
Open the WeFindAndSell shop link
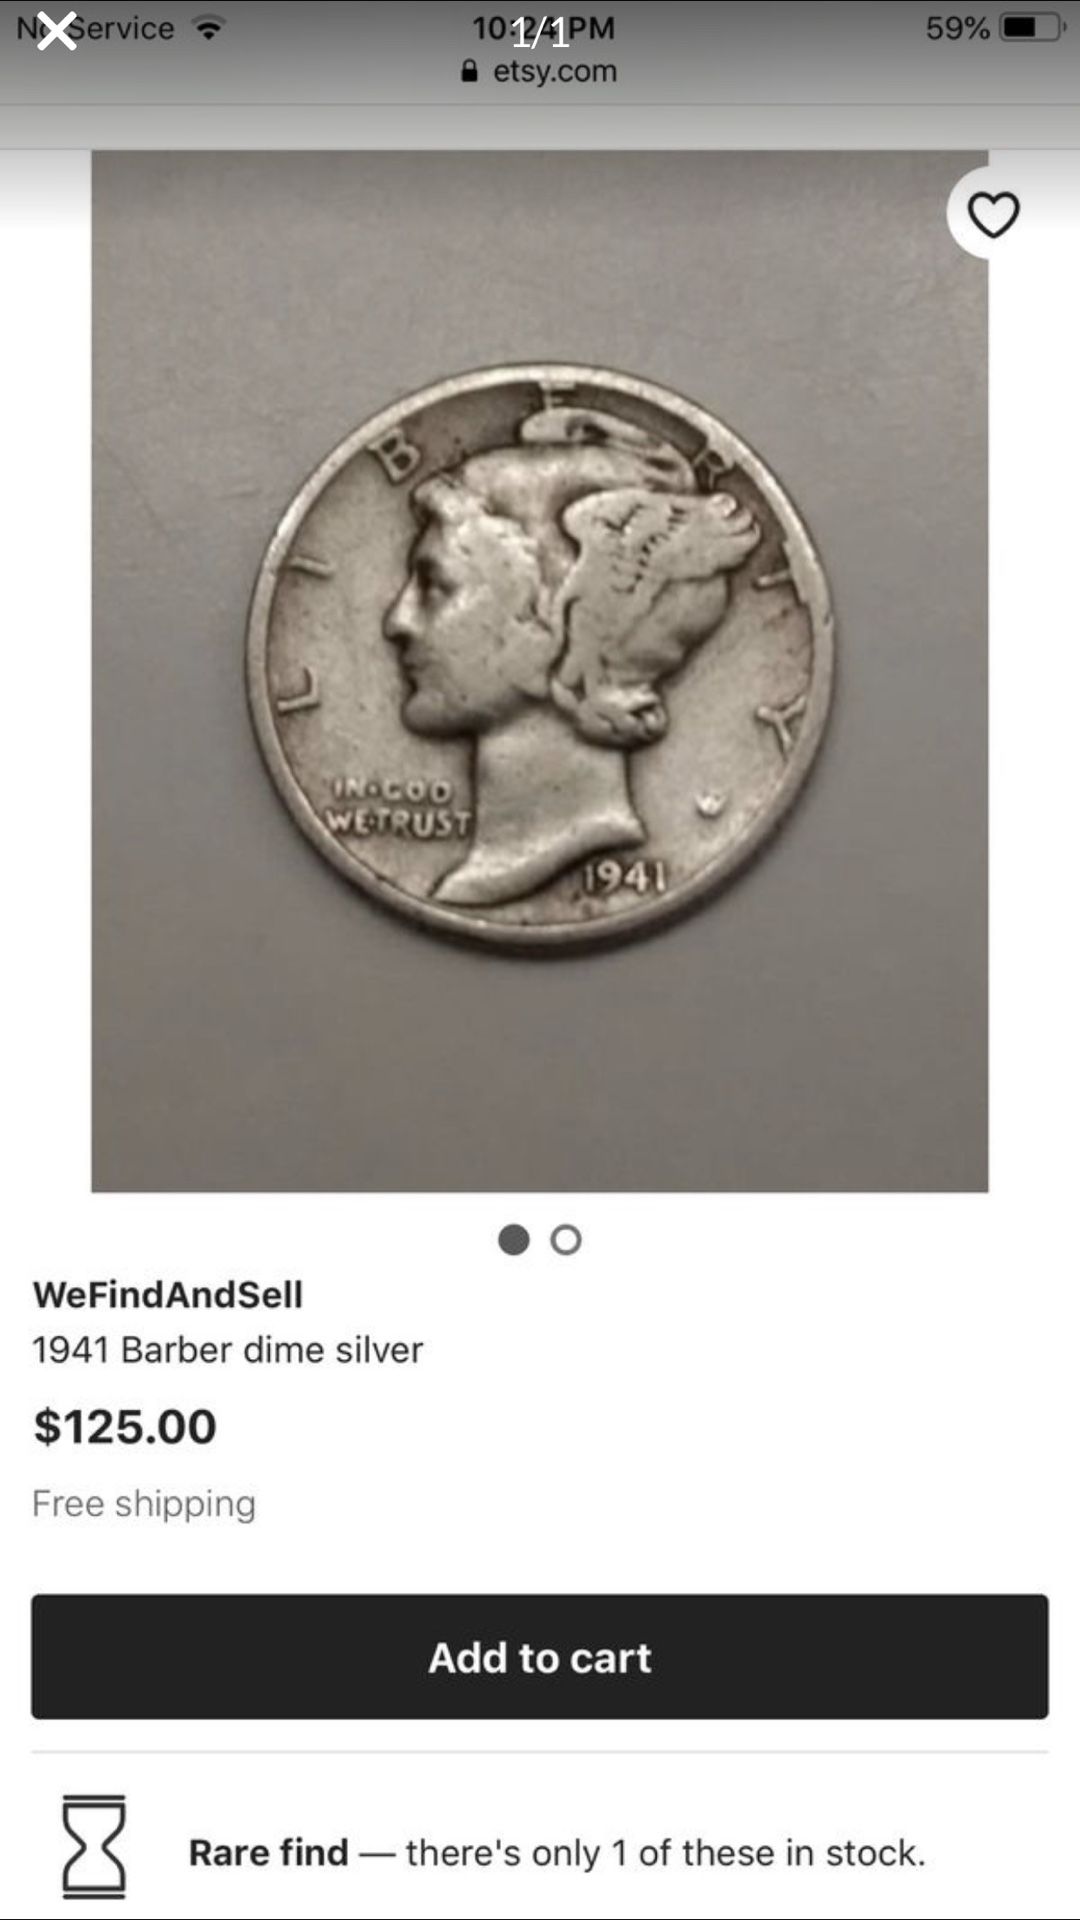point(167,1294)
